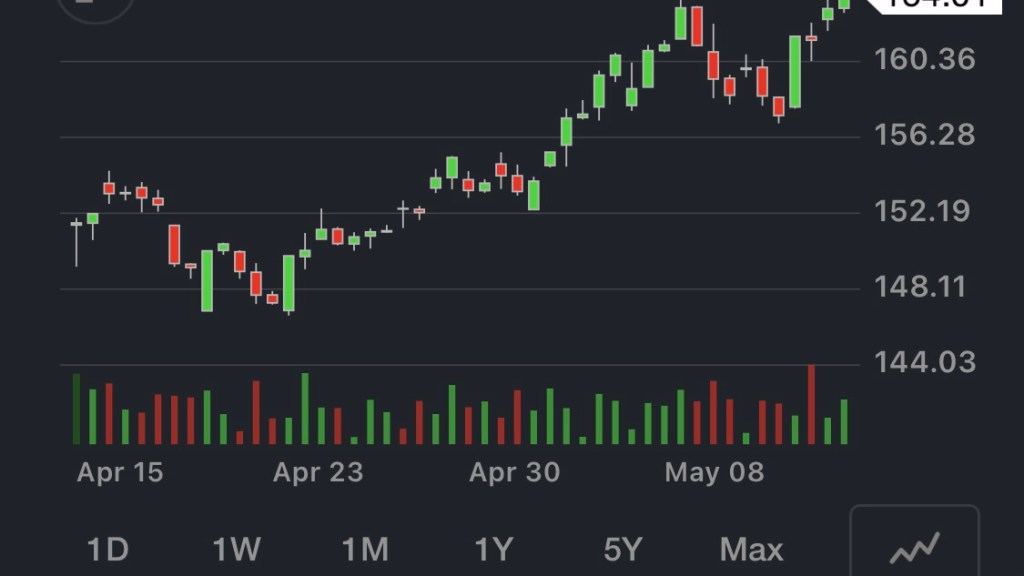
Task: Show the 1Y price history
Action: click(x=493, y=549)
